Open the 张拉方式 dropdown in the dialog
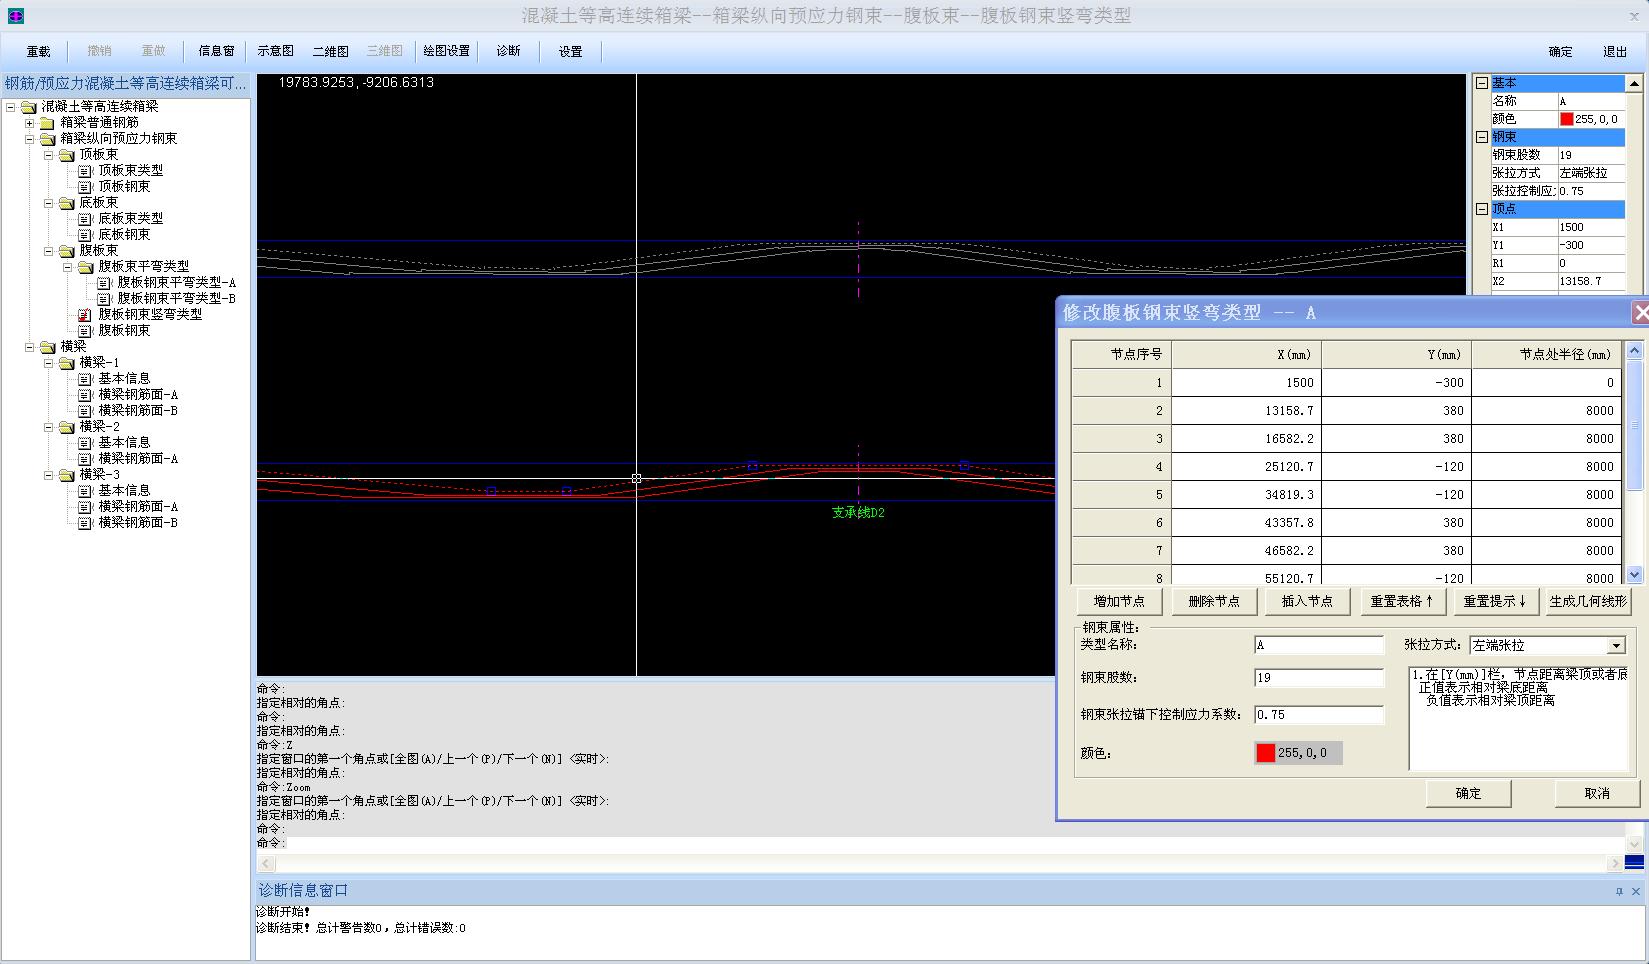Viewport: 1649px width, 964px height. tap(1616, 646)
